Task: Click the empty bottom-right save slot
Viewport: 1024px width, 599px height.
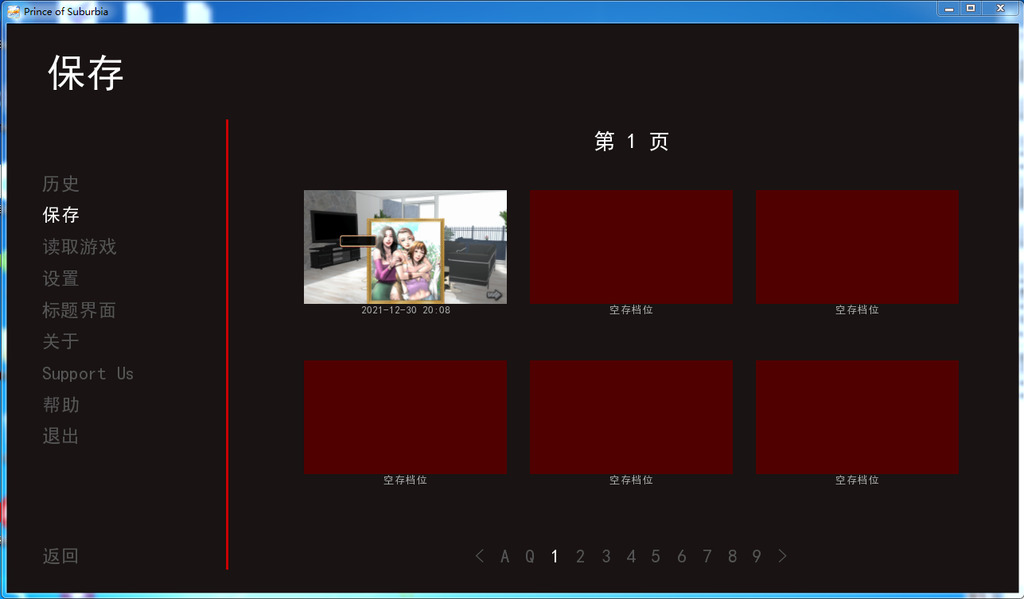Action: 857,417
